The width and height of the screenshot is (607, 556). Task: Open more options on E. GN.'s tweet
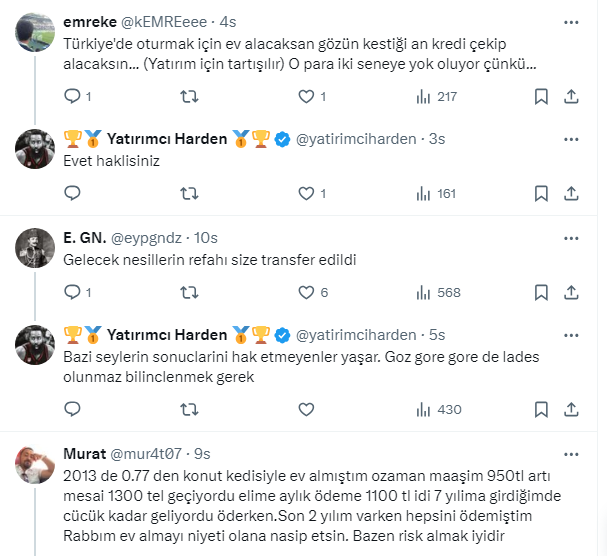pos(571,237)
